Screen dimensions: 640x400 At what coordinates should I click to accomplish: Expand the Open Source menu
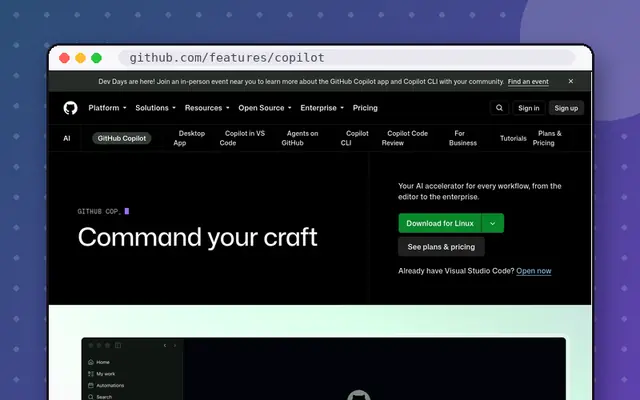click(265, 108)
